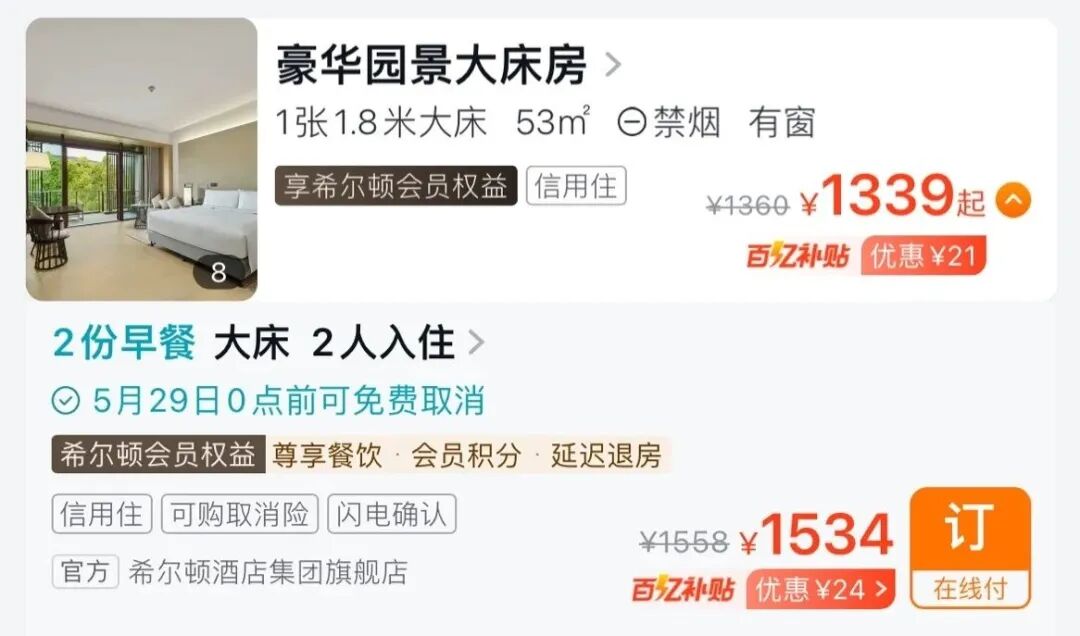Open the 优惠¥24 discount details
Image resolution: width=1080 pixels, height=636 pixels.
[x=820, y=590]
